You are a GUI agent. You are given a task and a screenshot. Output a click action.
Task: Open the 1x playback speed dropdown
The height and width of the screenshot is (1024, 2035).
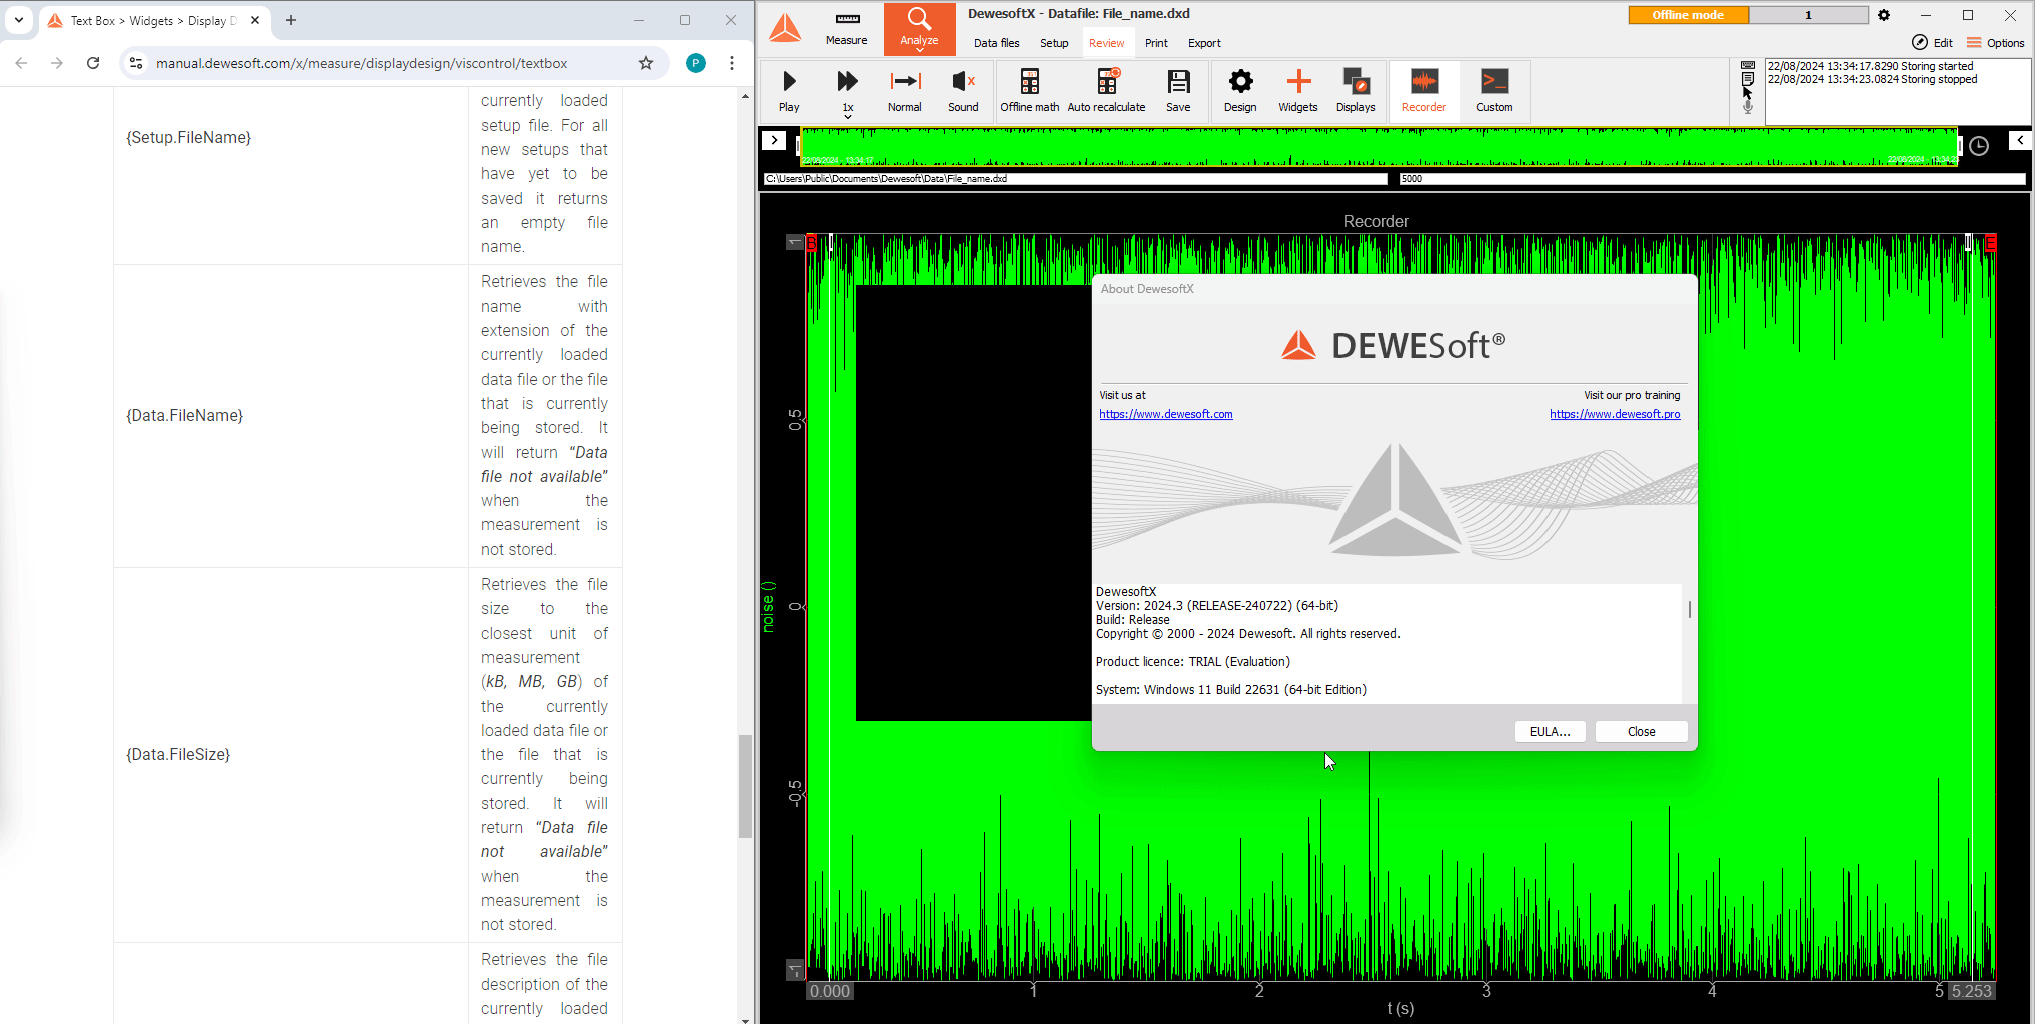[847, 93]
